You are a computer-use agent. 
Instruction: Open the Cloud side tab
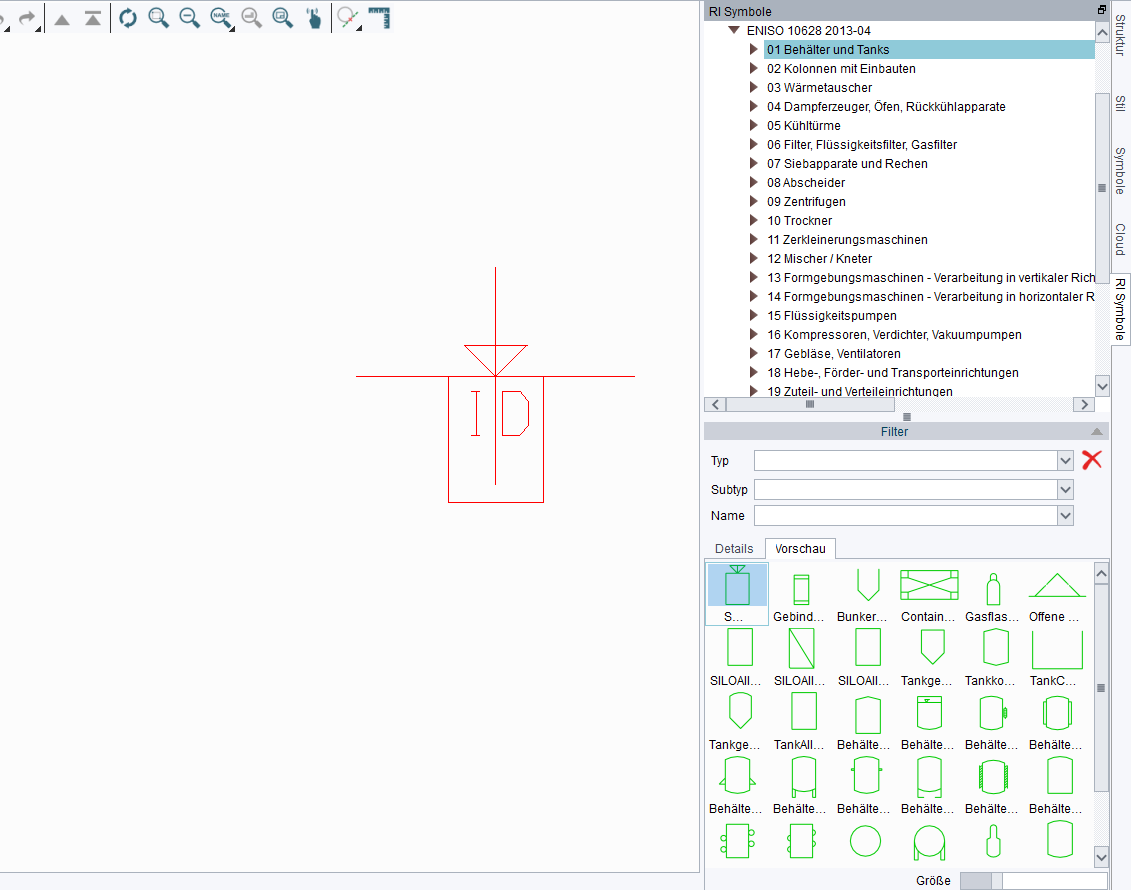[x=1120, y=239]
